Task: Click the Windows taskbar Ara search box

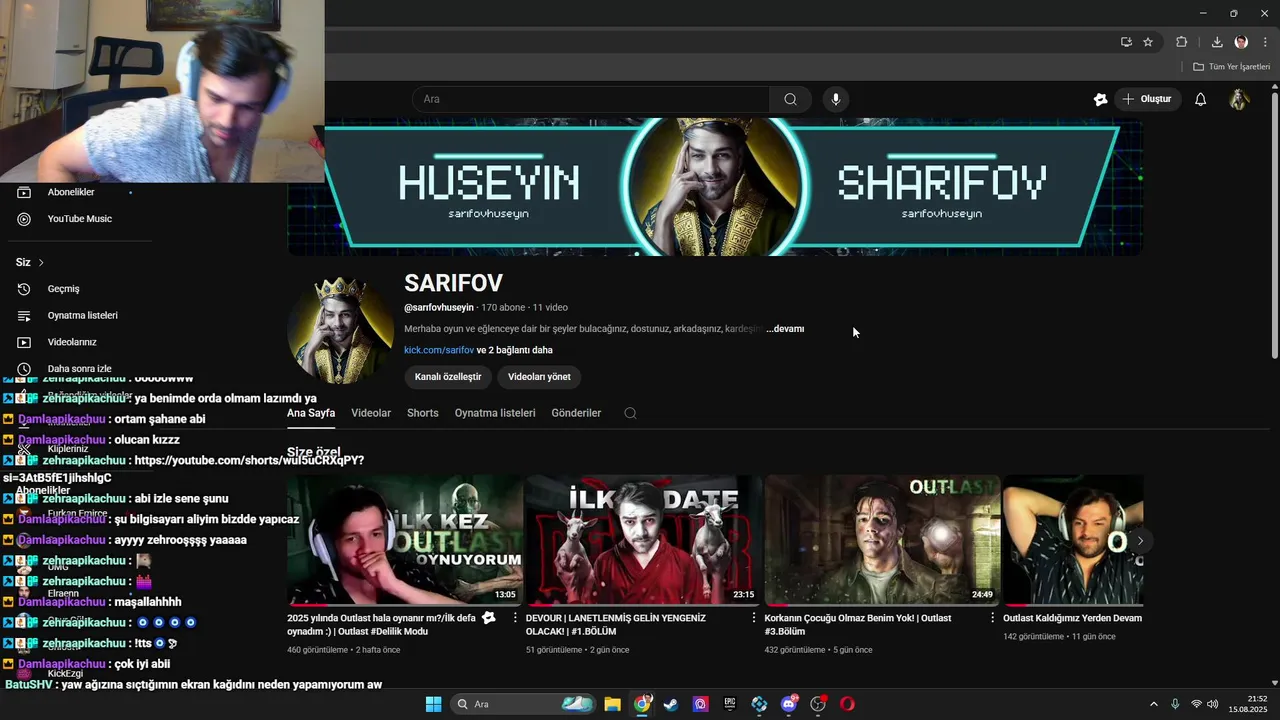Action: [x=523, y=704]
